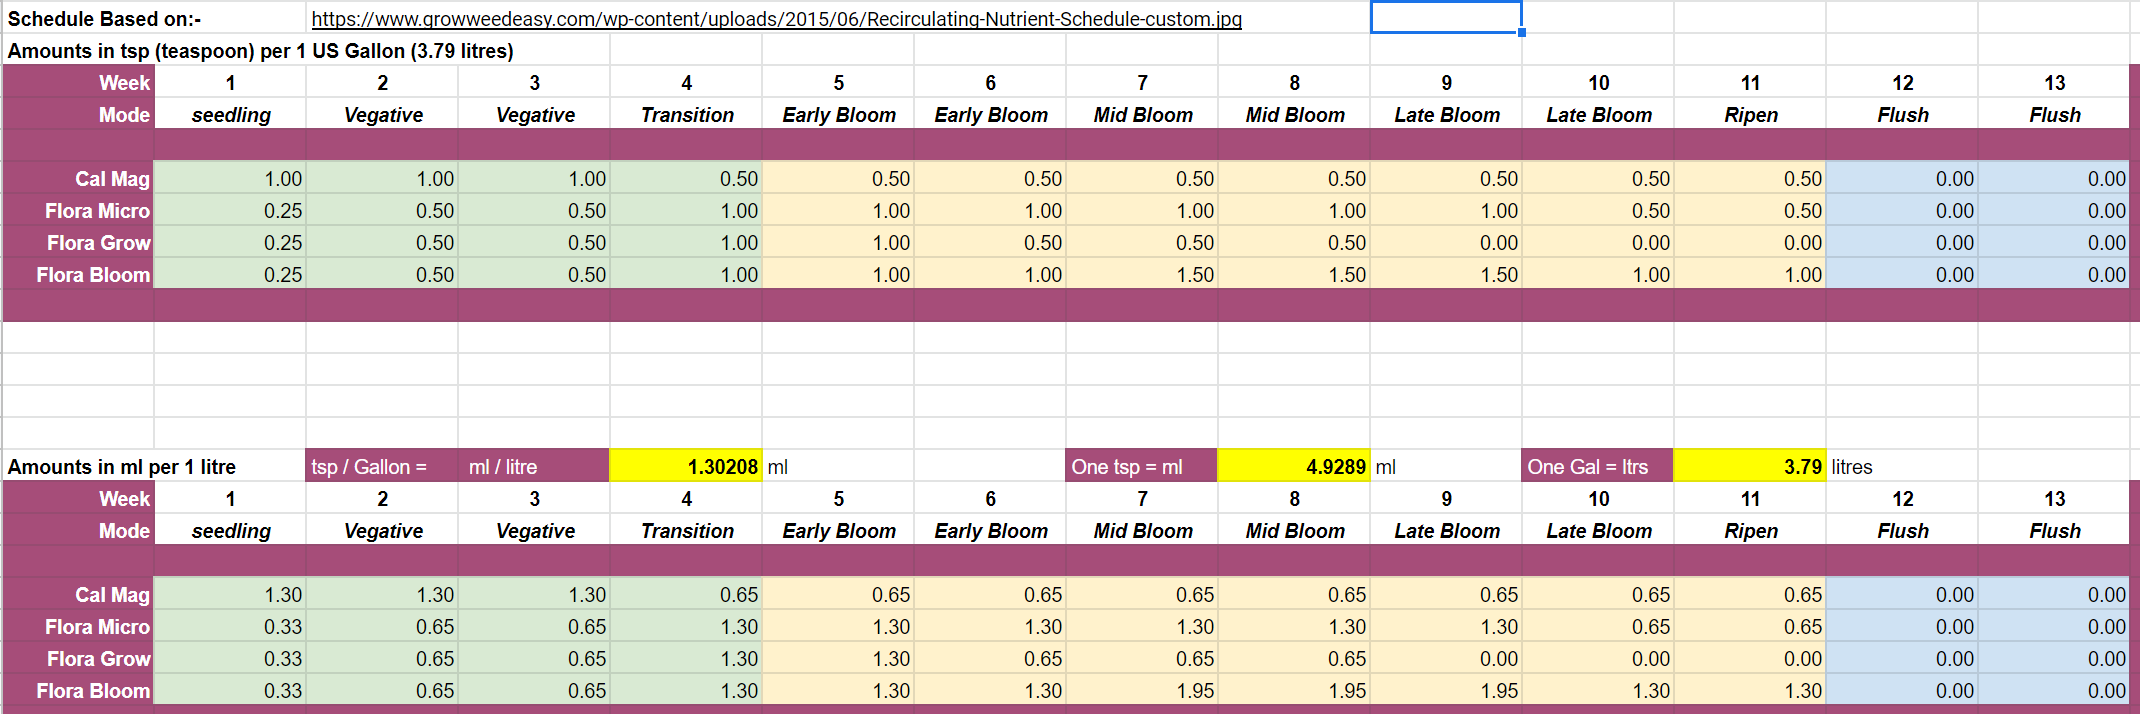Click the empty cell outlined in blue
2140x714 pixels.
(x=1445, y=18)
